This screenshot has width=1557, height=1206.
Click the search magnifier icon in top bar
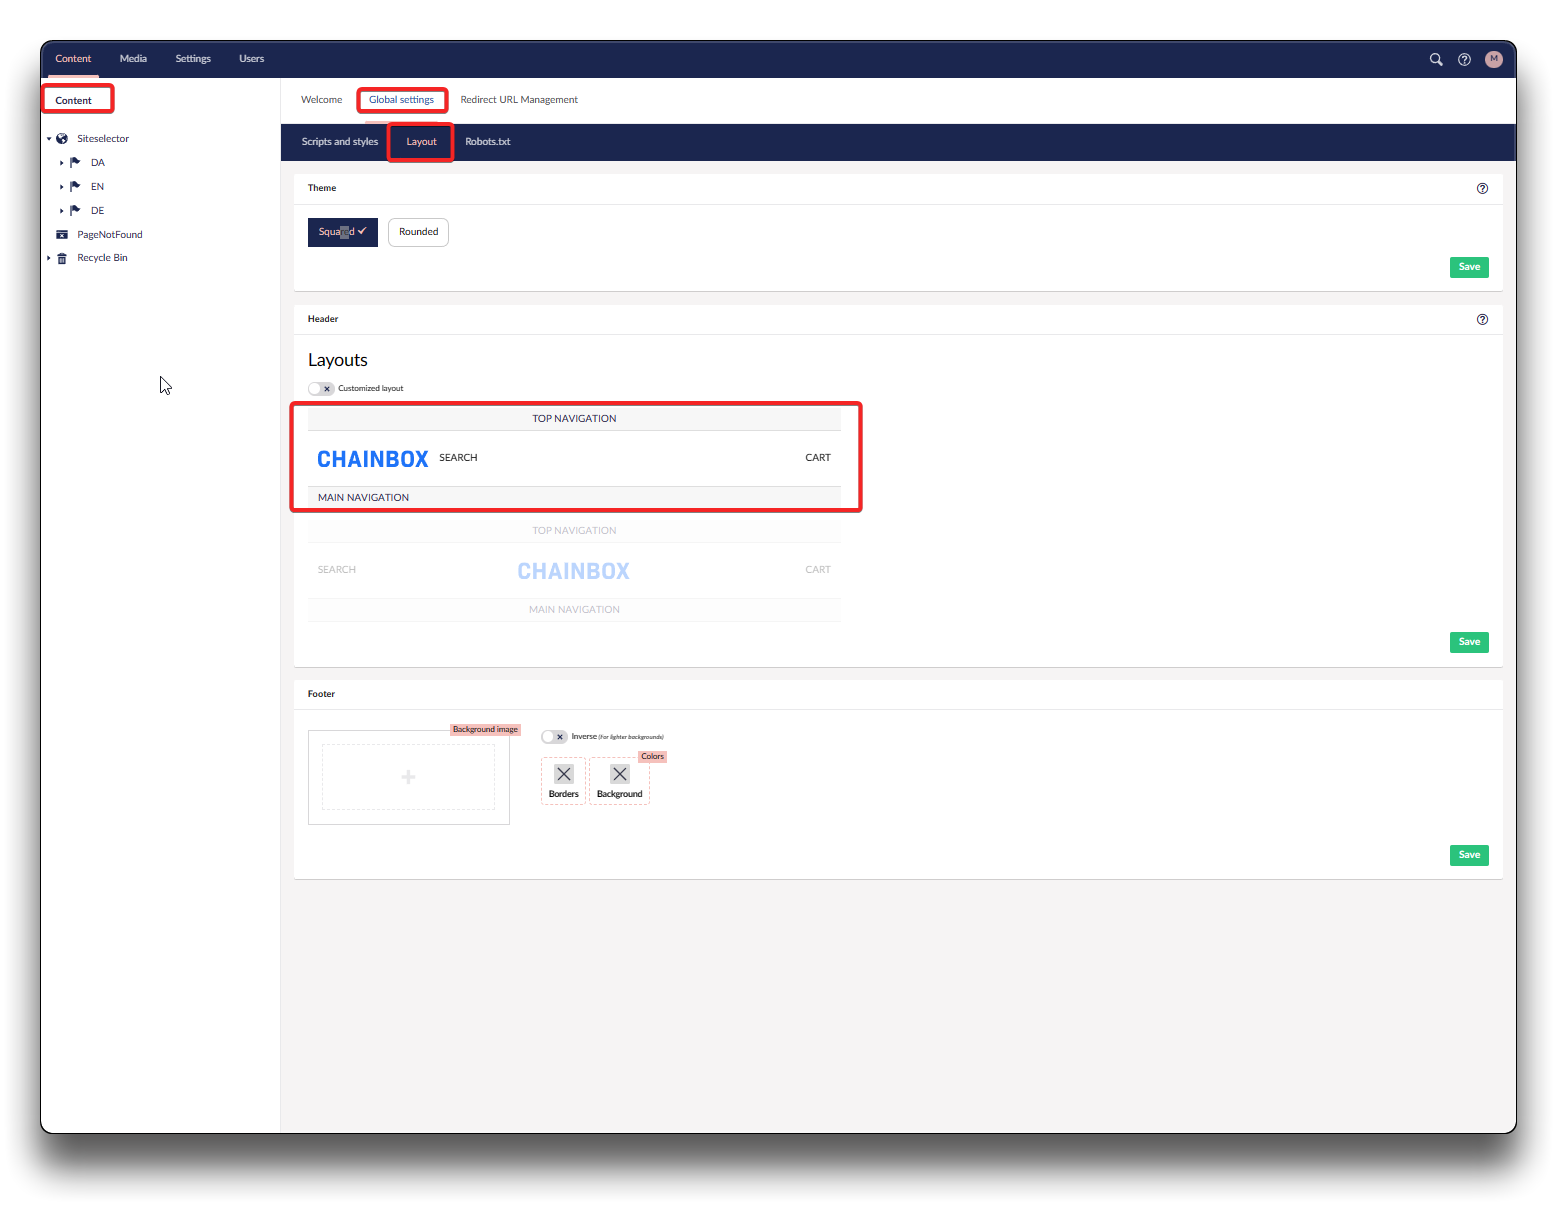click(1436, 60)
